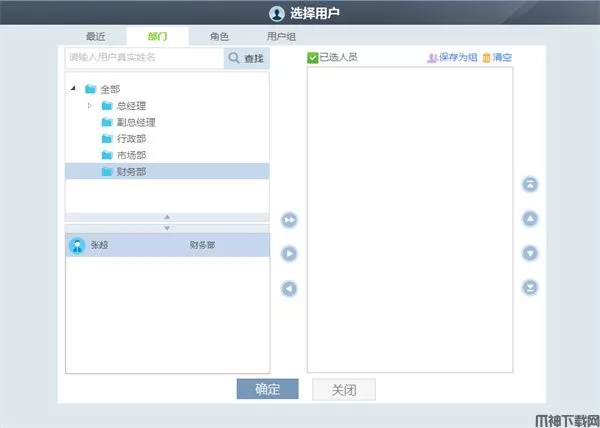Click 财务部 text in 张超's row

tap(202, 245)
